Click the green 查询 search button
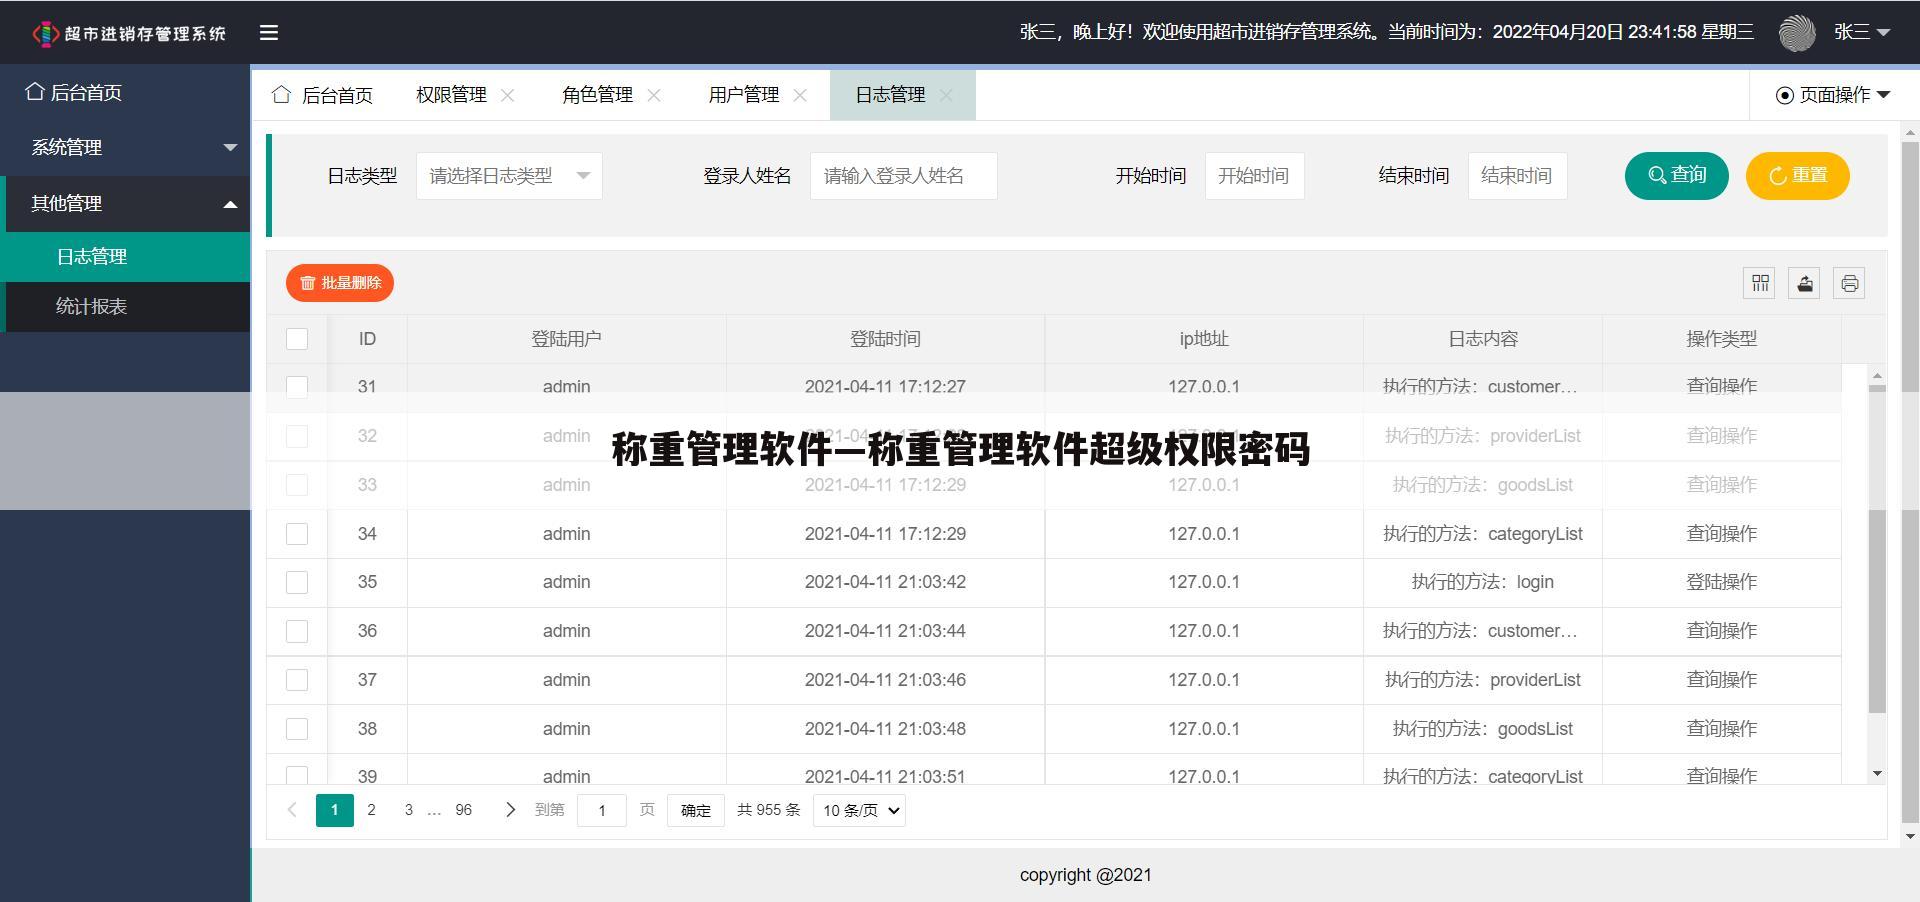Viewport: 1920px width, 902px height. pos(1676,176)
